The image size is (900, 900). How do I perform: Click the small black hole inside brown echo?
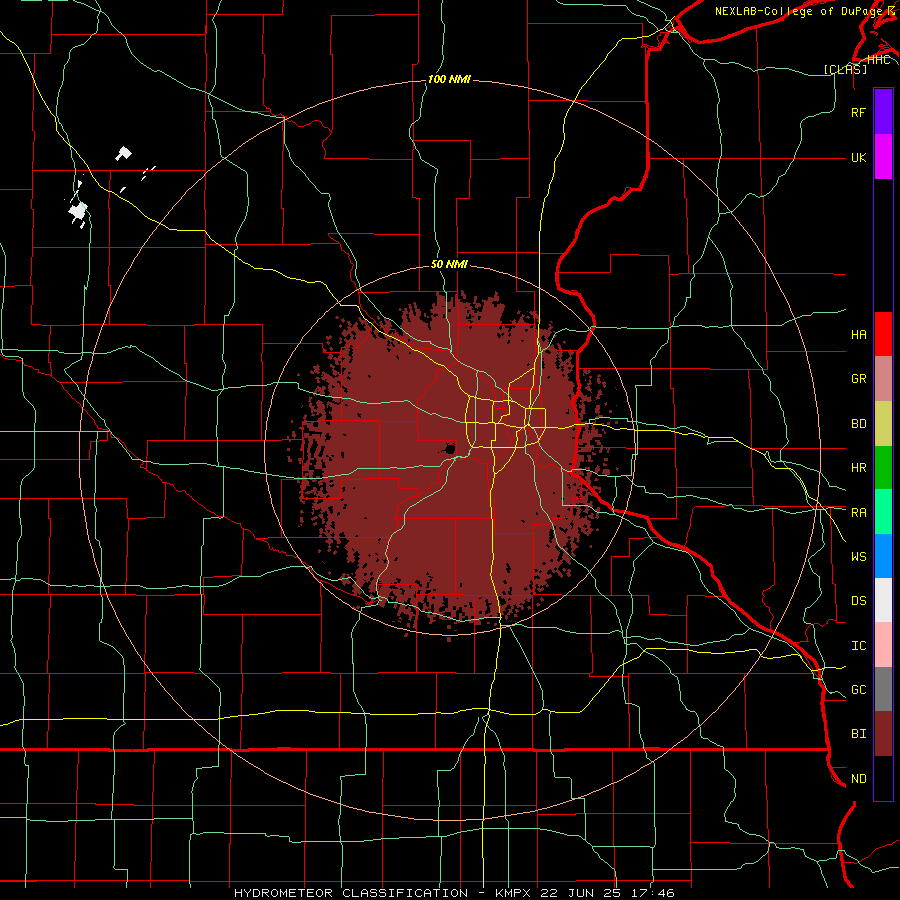(451, 448)
